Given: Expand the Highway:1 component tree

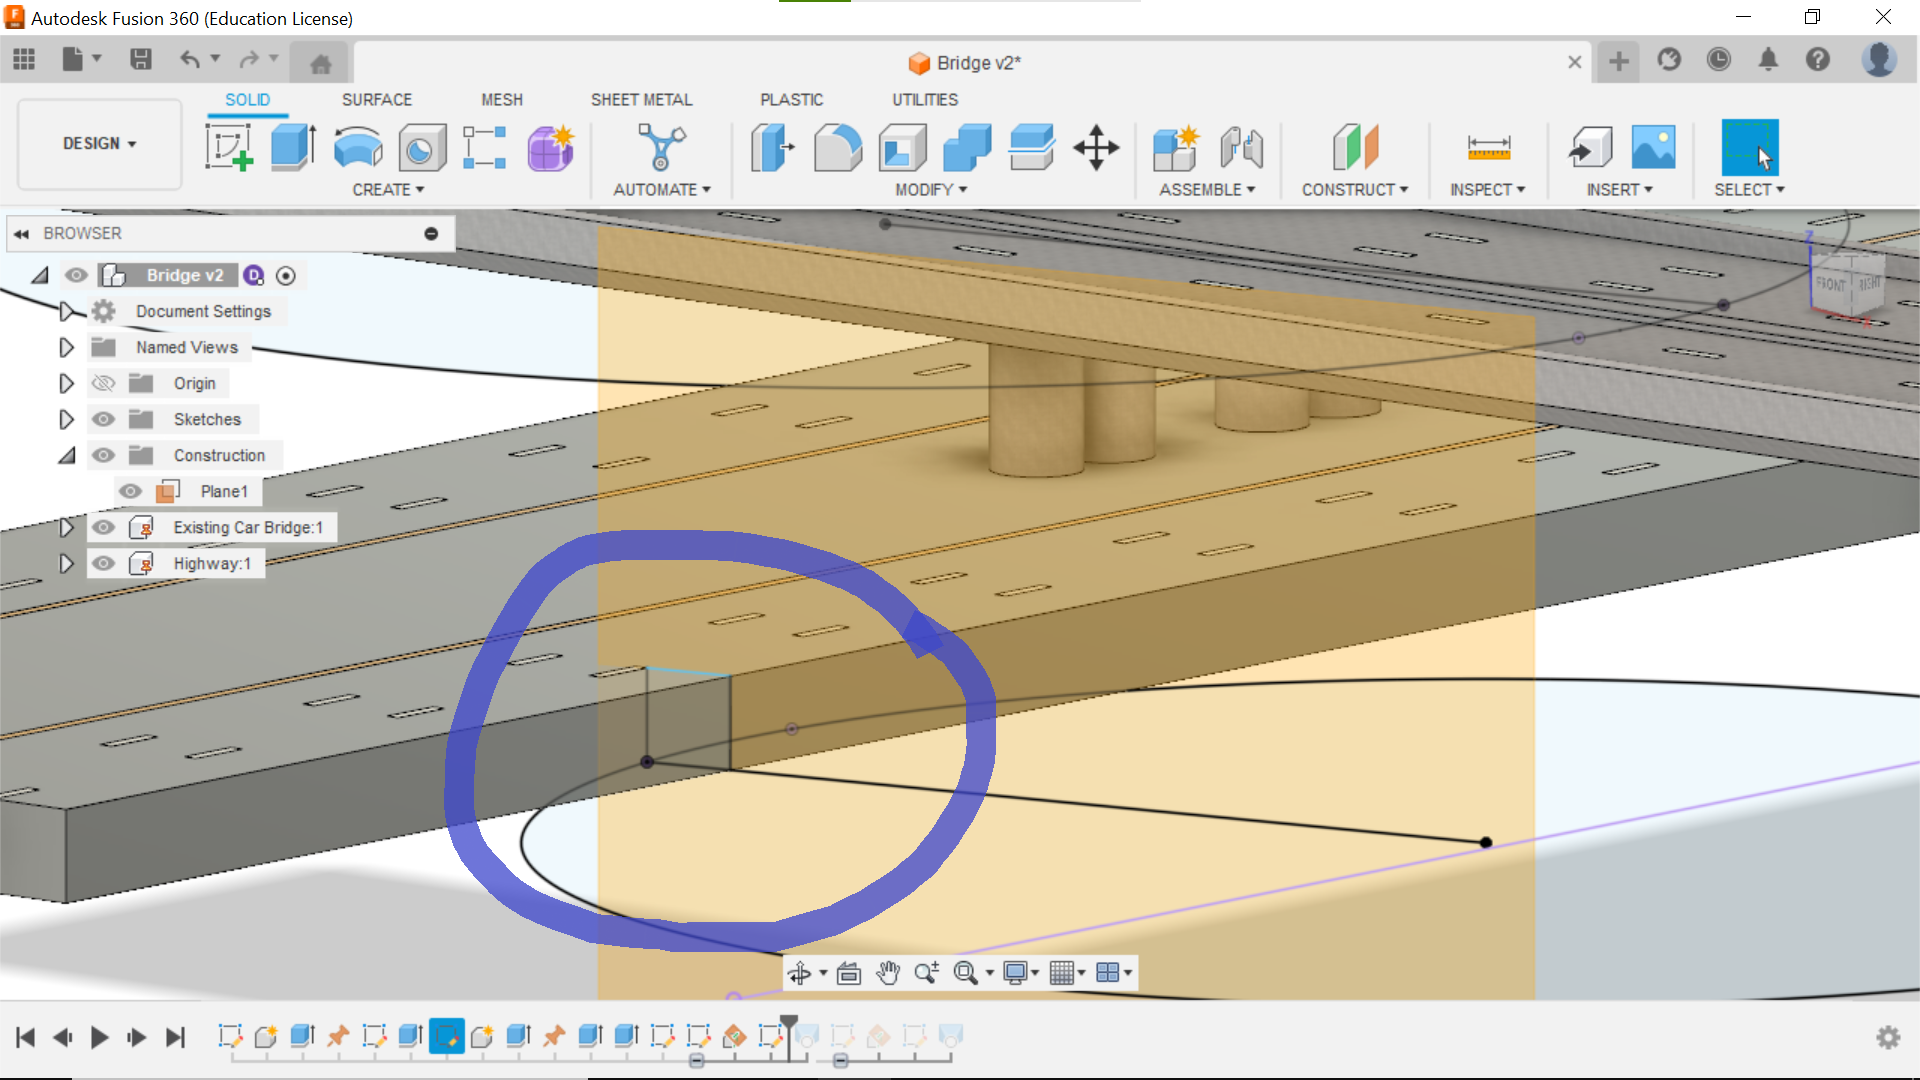Looking at the screenshot, I should point(66,563).
